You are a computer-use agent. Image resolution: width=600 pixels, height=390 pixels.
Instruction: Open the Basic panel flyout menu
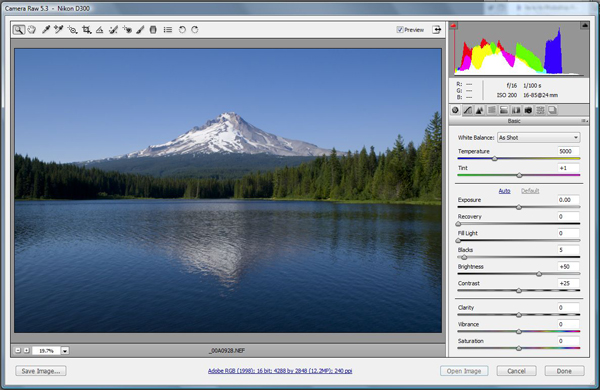[585, 121]
